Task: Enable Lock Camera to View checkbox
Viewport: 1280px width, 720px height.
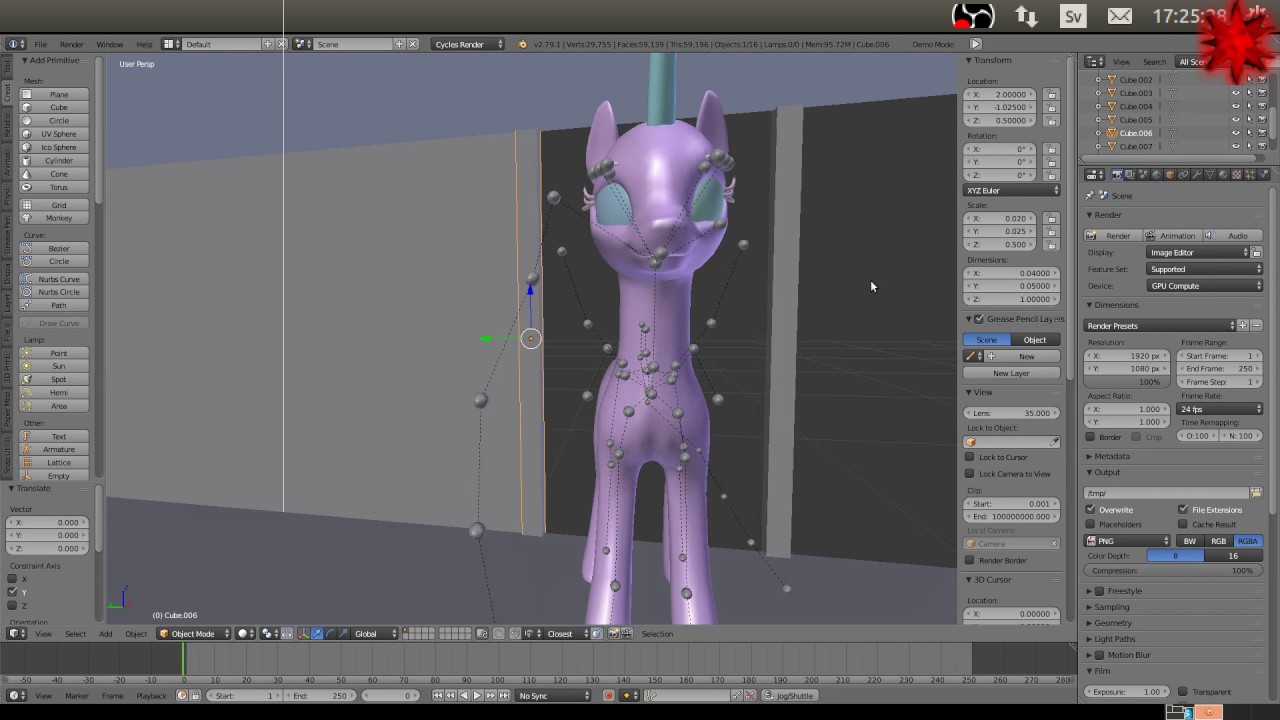Action: pos(970,474)
